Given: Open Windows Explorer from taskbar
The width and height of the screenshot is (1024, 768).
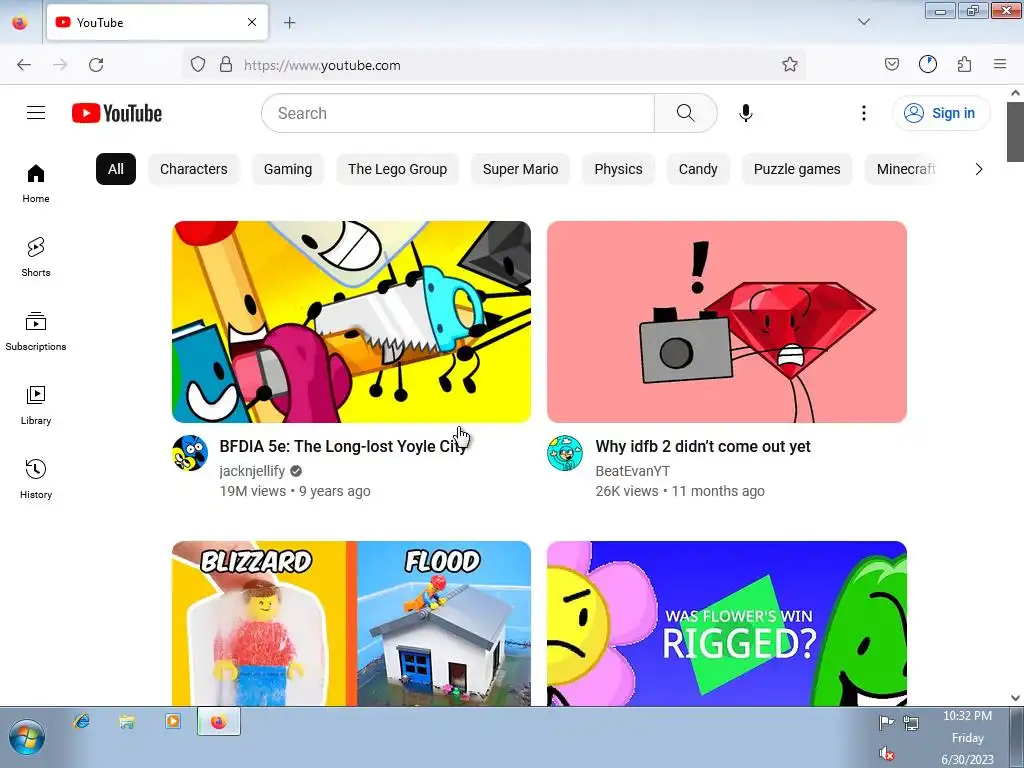Looking at the screenshot, I should click(x=127, y=721).
